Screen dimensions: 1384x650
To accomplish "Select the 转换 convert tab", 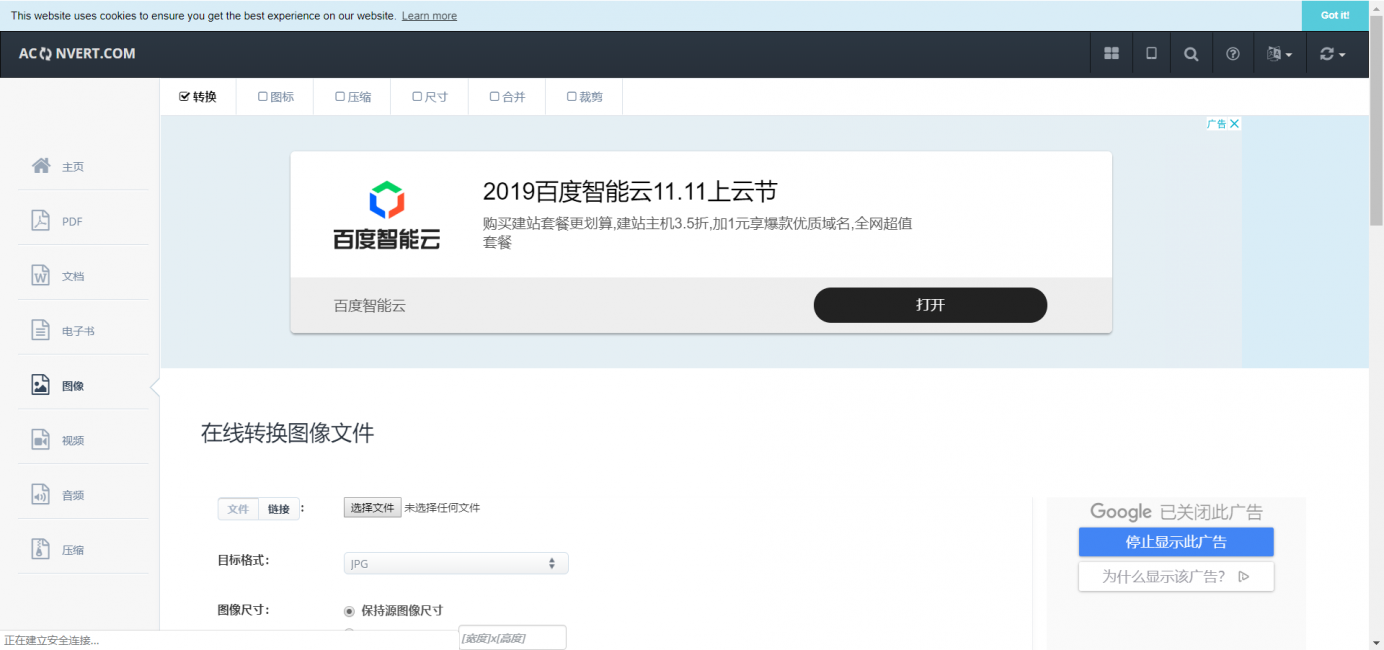I will [x=198, y=97].
